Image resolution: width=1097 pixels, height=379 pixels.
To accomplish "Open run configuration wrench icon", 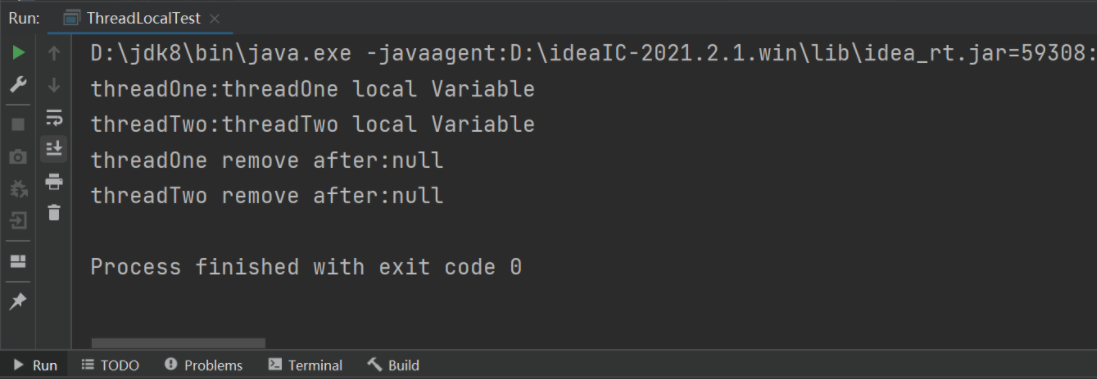I will click(18, 86).
